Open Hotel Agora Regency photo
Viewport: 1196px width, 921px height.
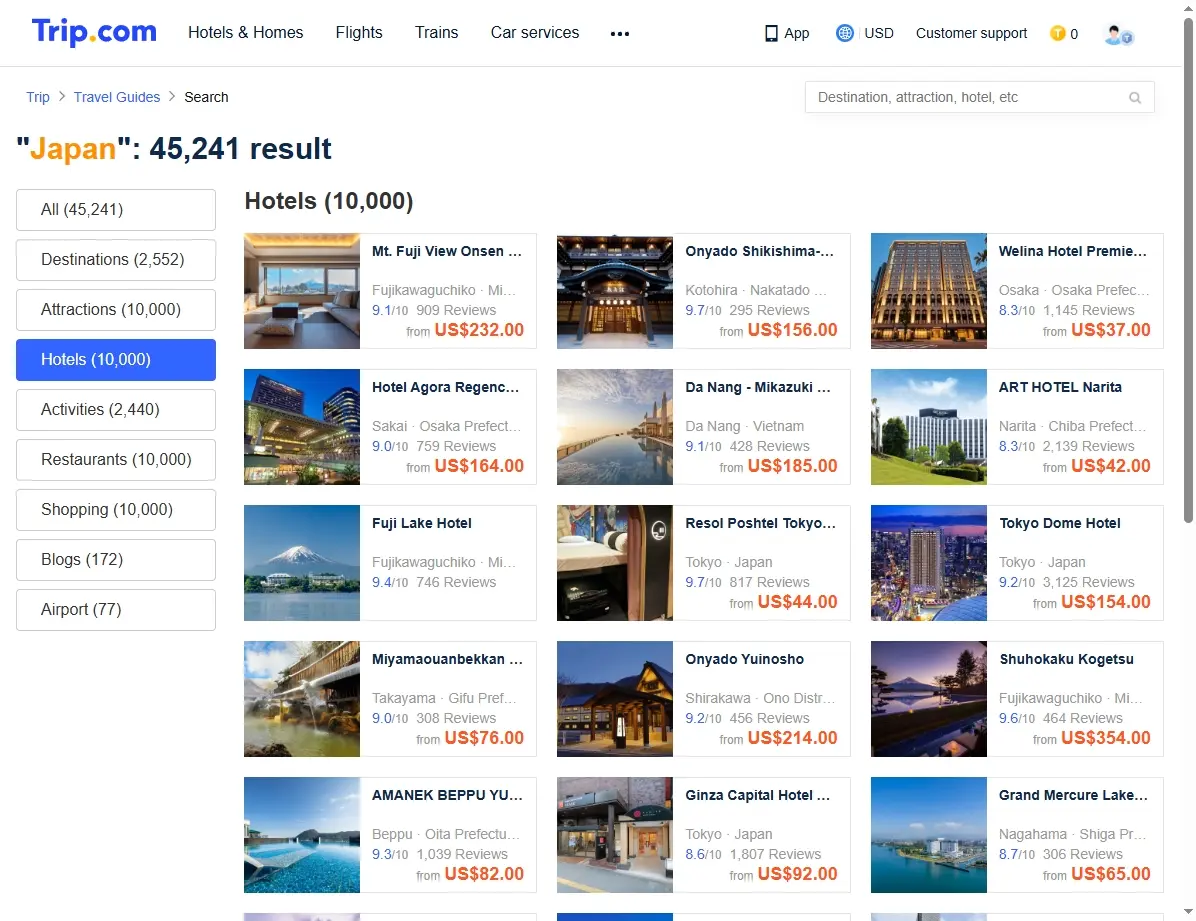tap(302, 427)
